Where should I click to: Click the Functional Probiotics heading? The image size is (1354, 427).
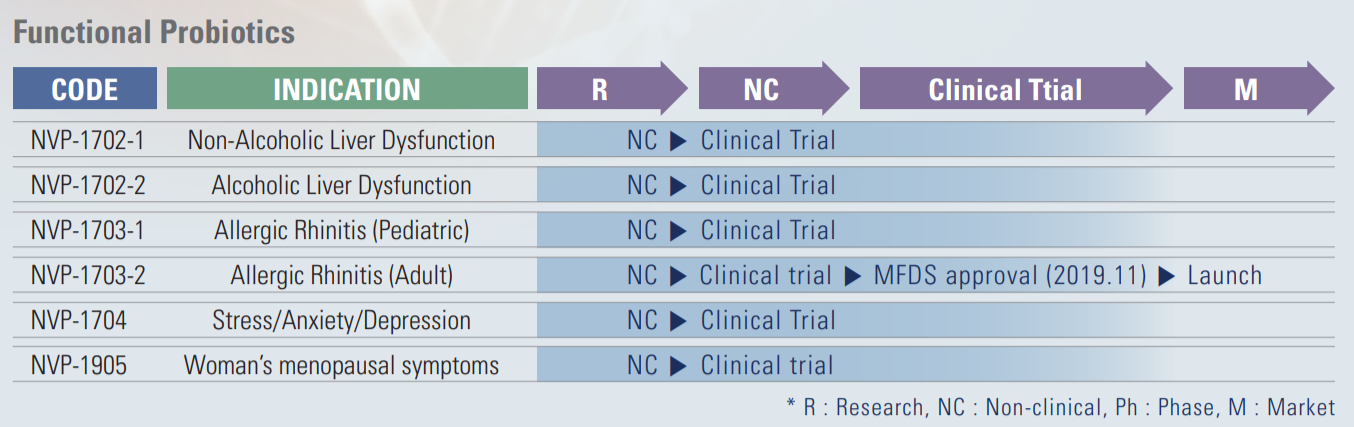154,32
